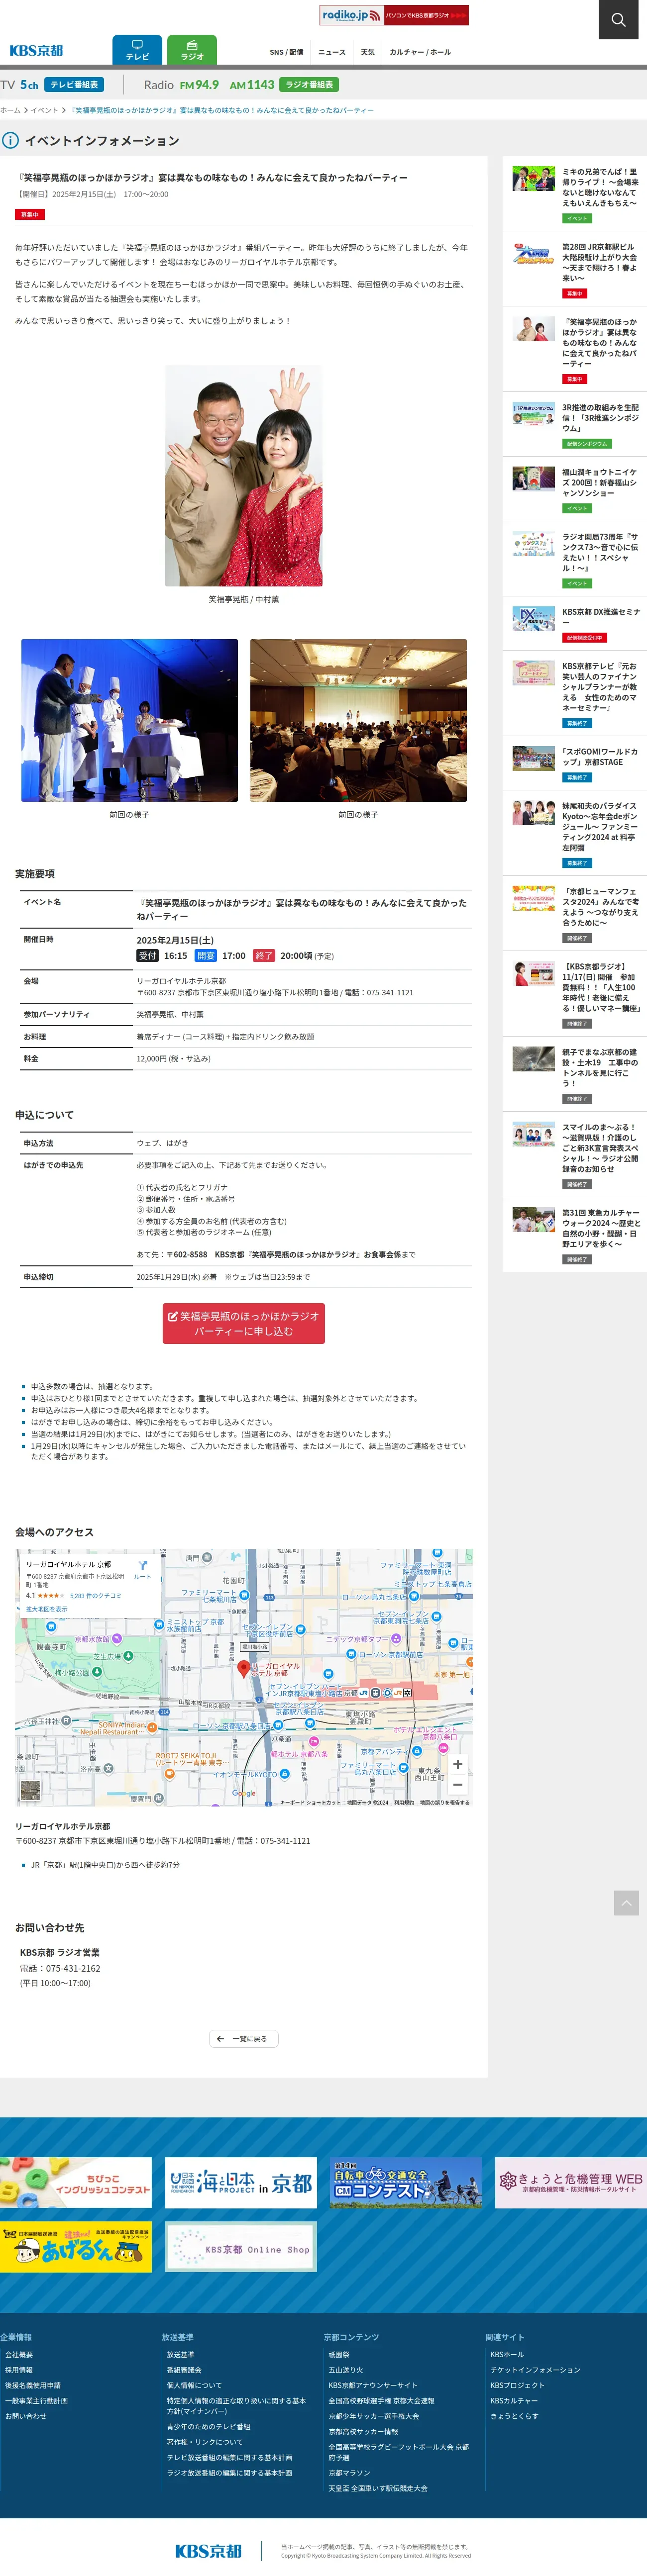Open sidebar item 第28回 JR京都駅ビル大階段駆け上がり大会
Viewport: 647px width, 2576px height.
tap(574, 269)
